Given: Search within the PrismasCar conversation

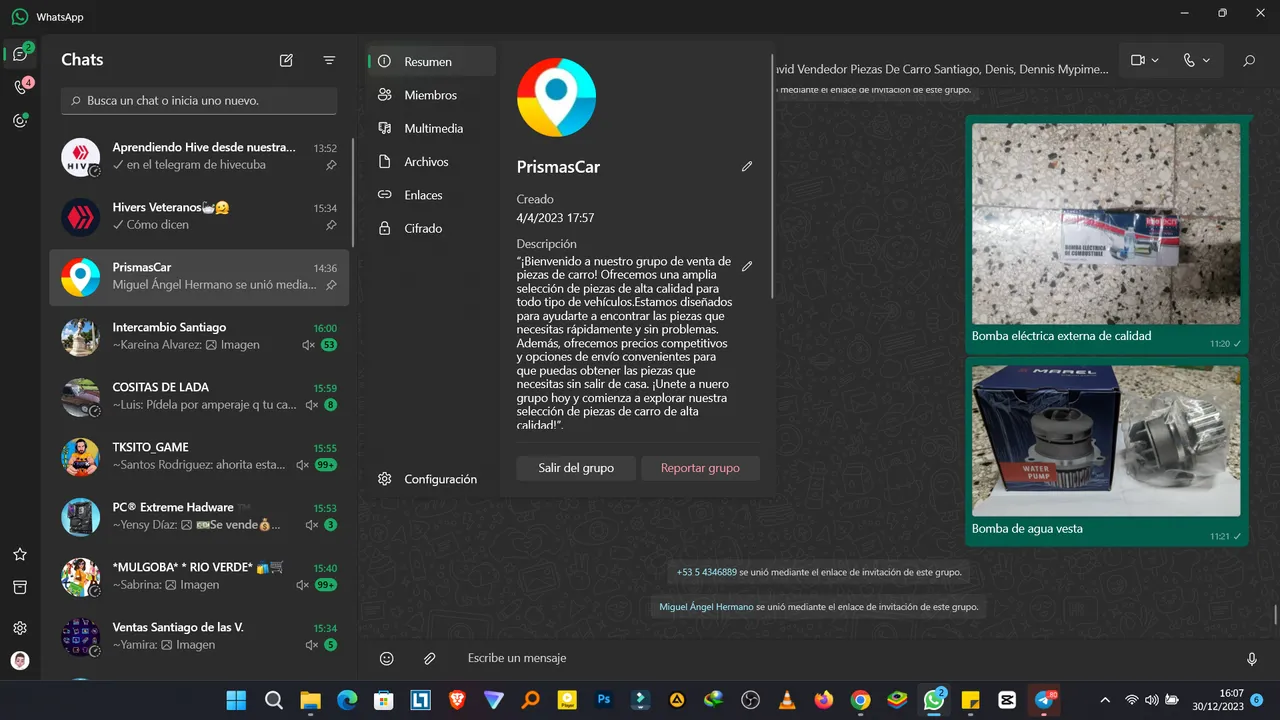Looking at the screenshot, I should pyautogui.click(x=1249, y=61).
